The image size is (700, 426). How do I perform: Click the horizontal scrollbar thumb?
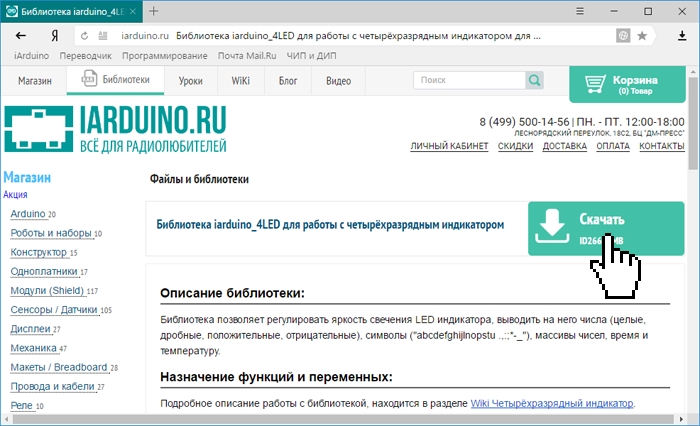(343, 419)
